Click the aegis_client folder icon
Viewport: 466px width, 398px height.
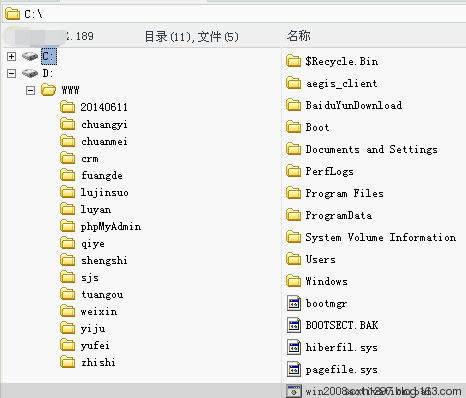[294, 83]
